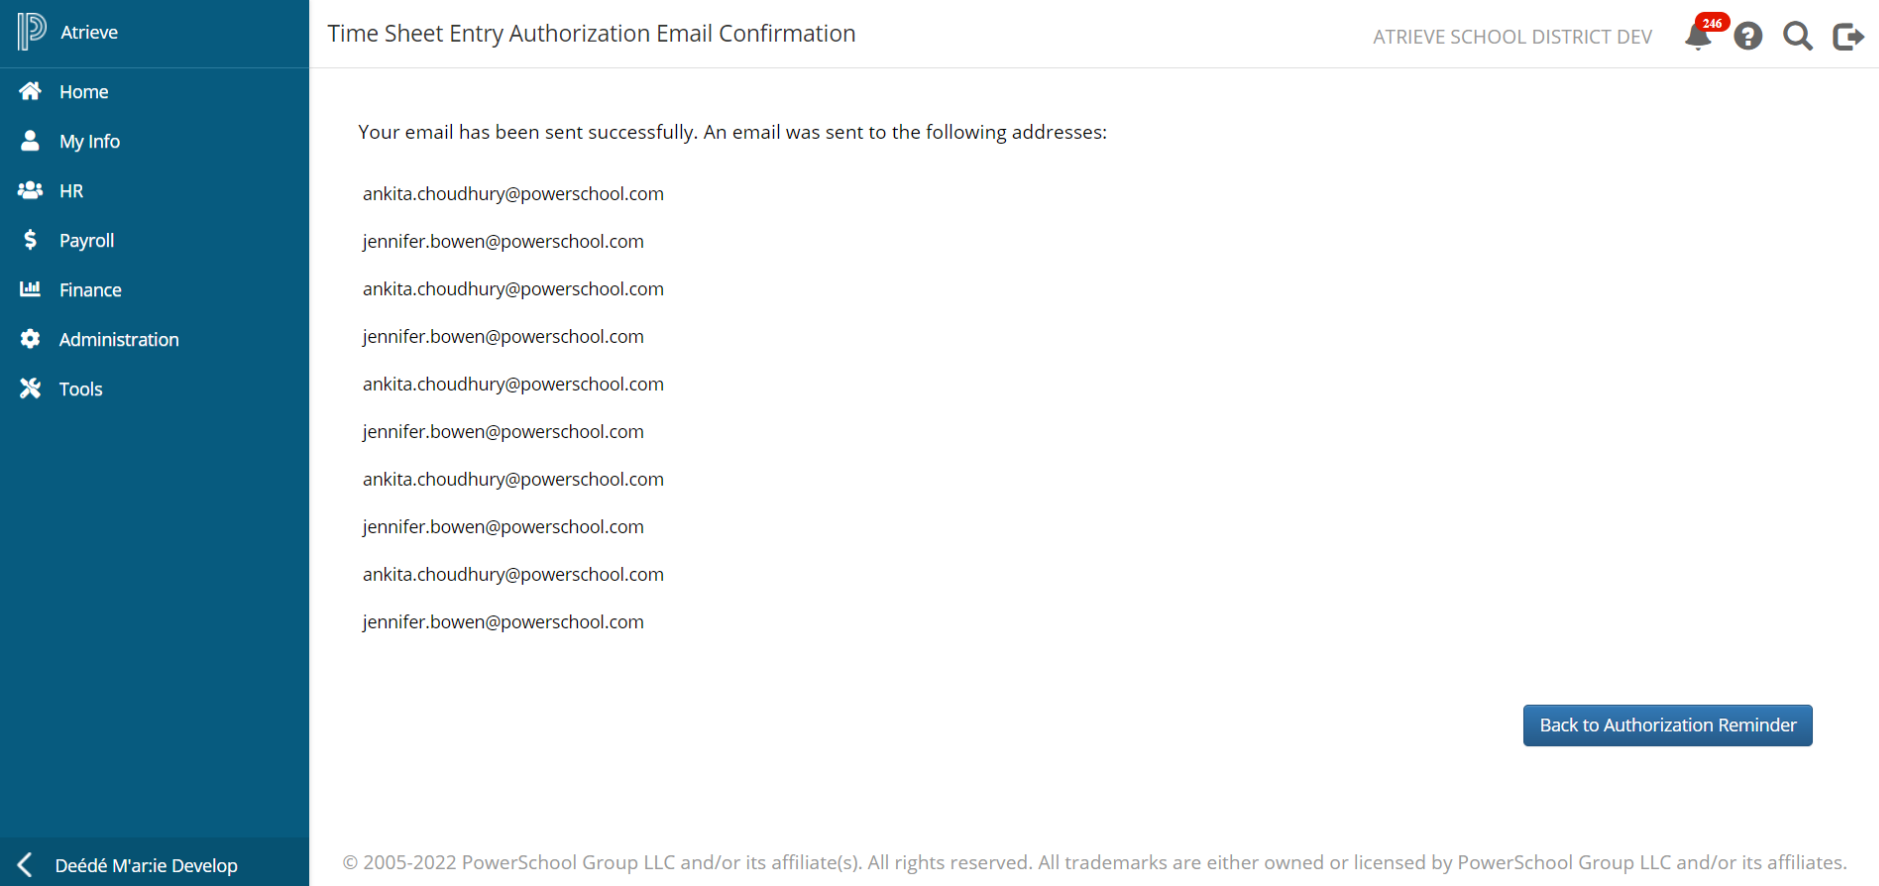This screenshot has height=886, width=1879.
Task: Click the Administration gear icon
Action: [30, 339]
